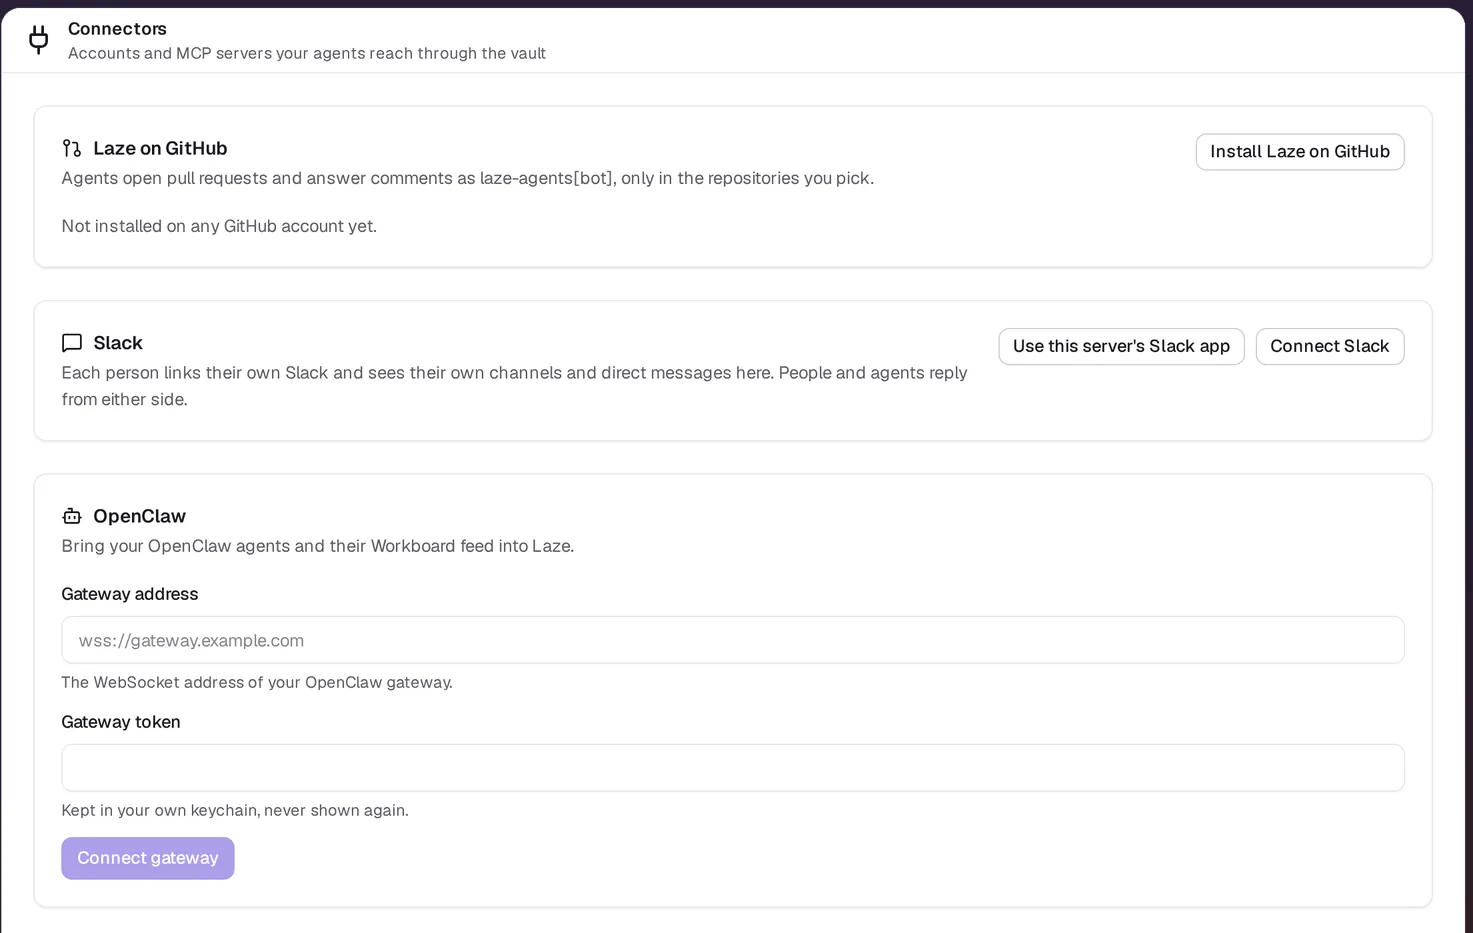
Task: Choose Use this server's Slack app
Action: tap(1121, 346)
